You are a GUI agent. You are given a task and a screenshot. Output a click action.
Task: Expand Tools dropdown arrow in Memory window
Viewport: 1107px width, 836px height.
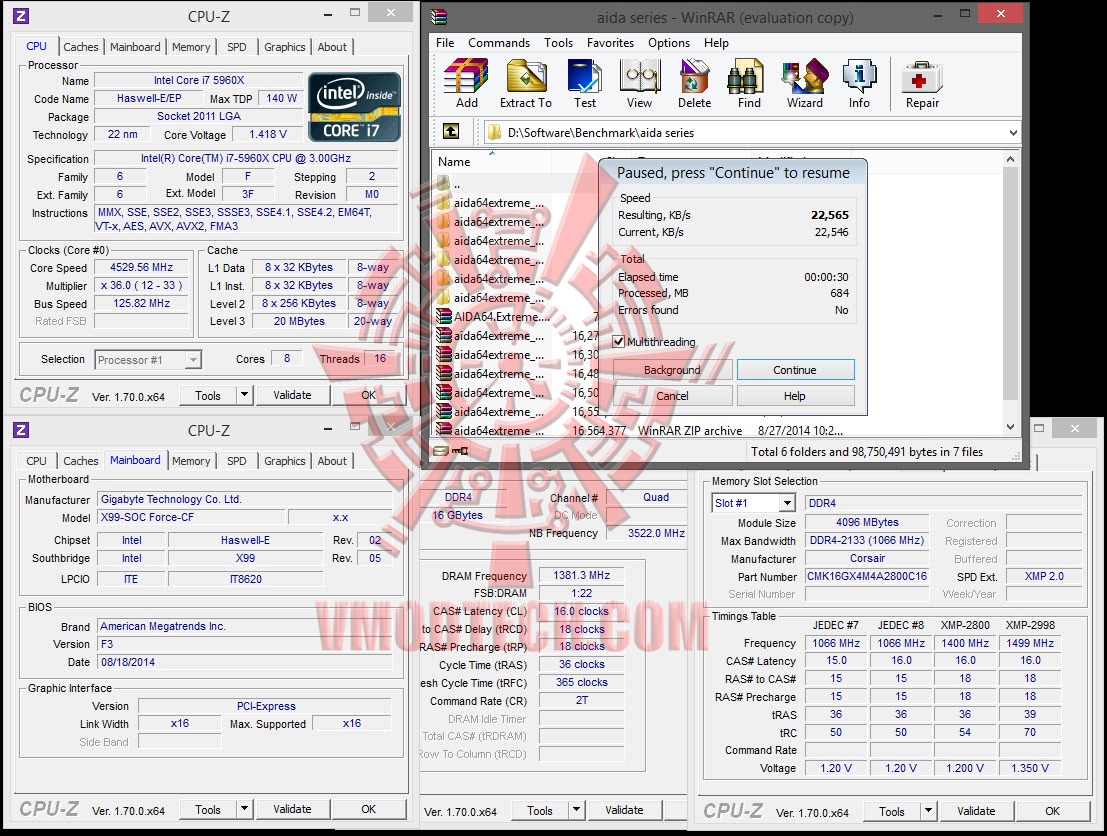click(576, 810)
